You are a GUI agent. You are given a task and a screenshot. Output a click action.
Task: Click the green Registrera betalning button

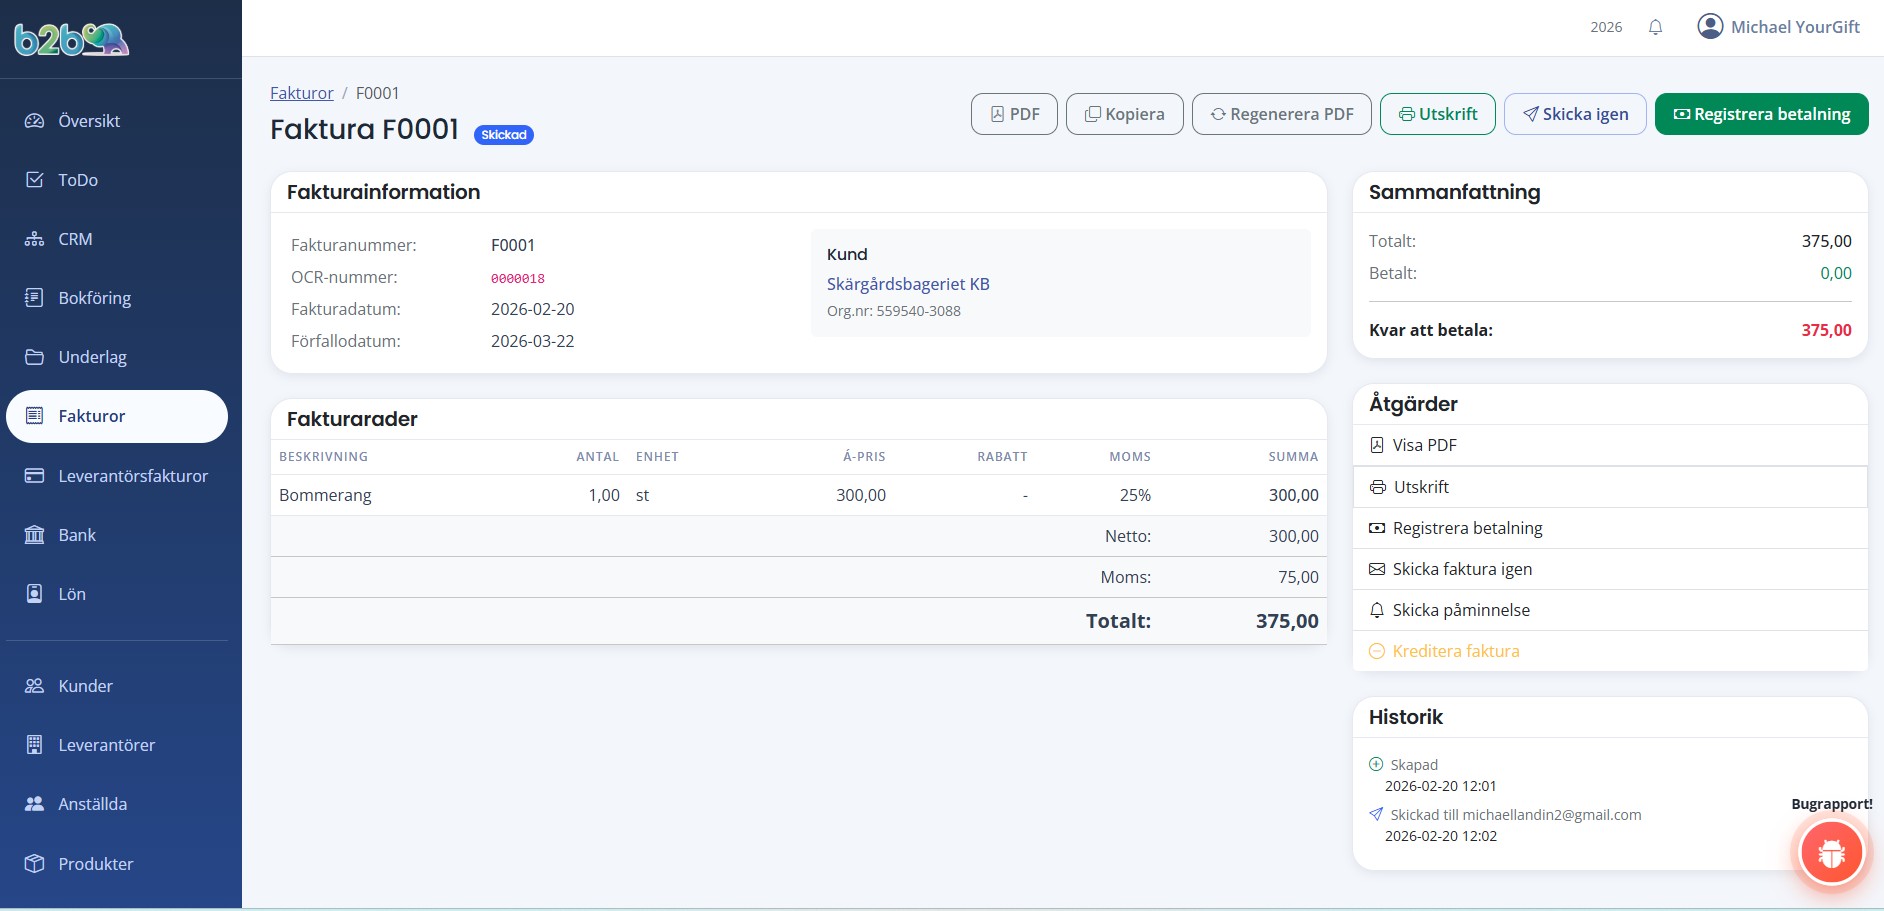pyautogui.click(x=1760, y=114)
